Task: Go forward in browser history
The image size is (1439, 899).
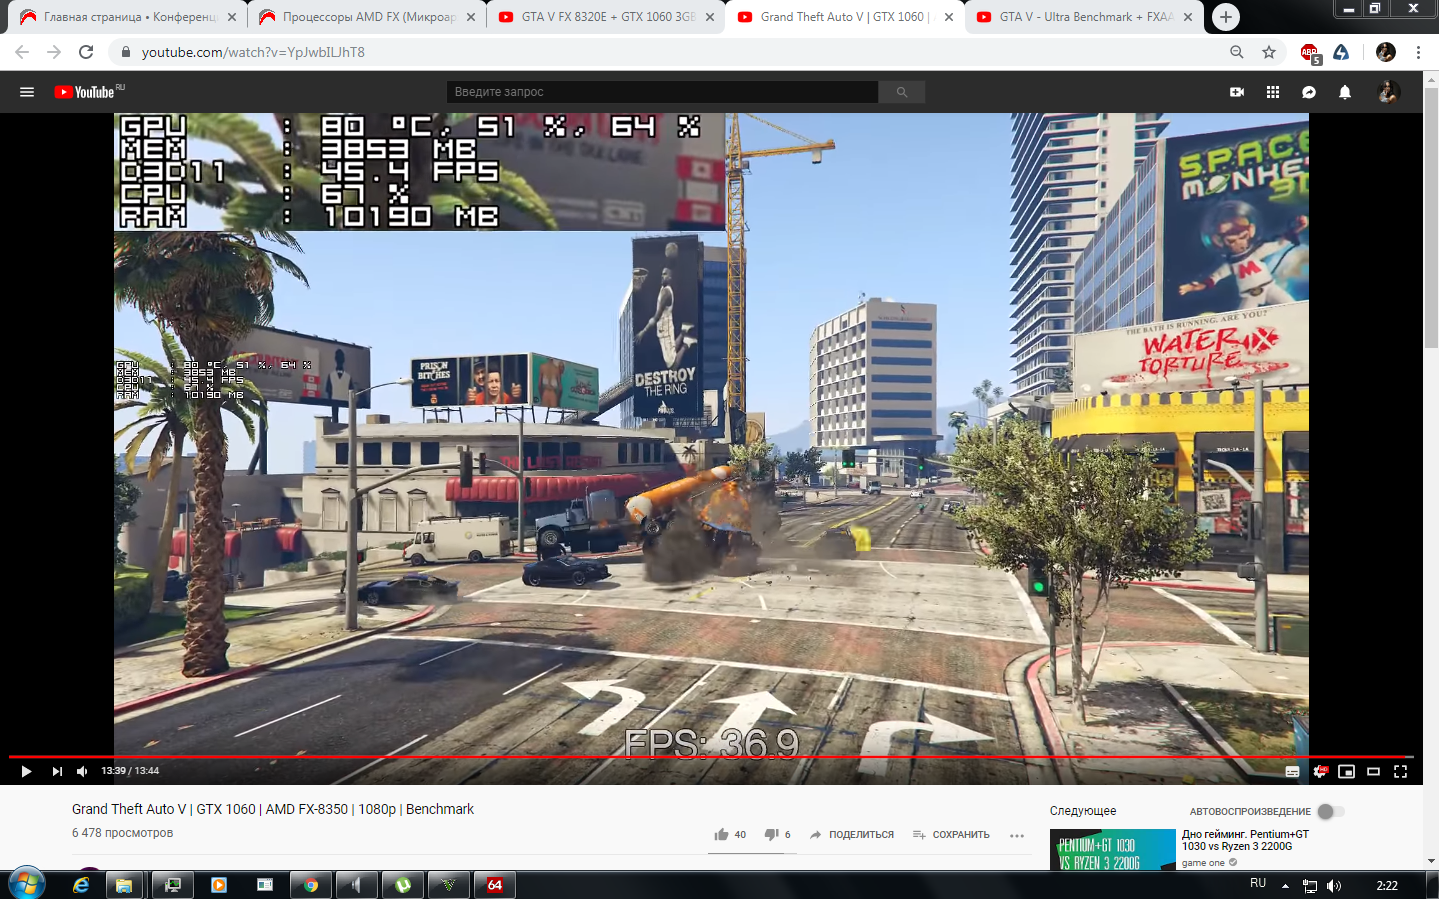Action: (x=54, y=52)
